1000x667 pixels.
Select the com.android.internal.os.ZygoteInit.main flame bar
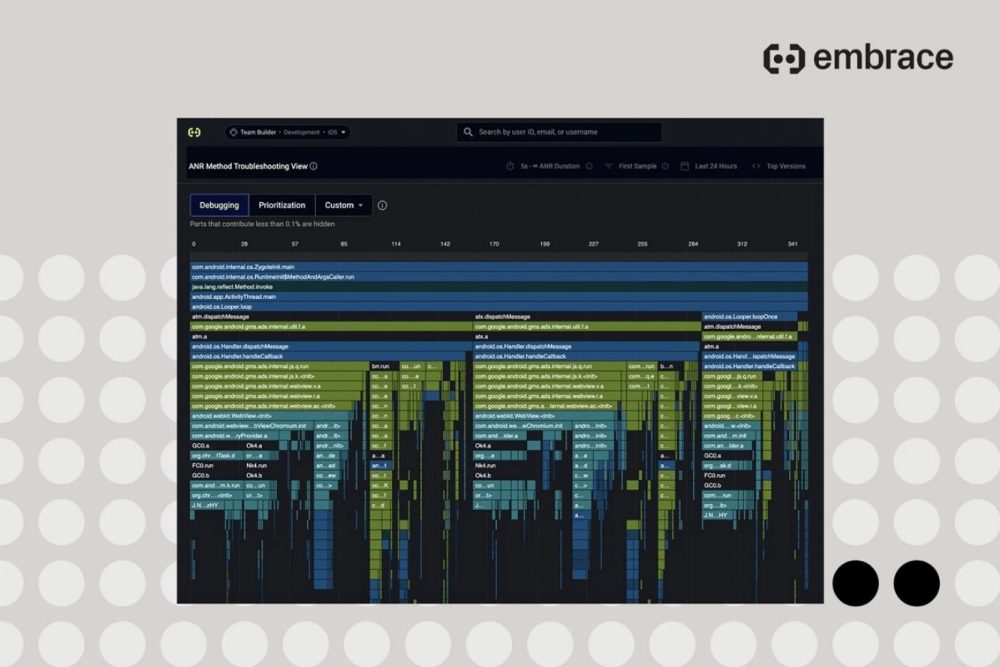point(498,267)
